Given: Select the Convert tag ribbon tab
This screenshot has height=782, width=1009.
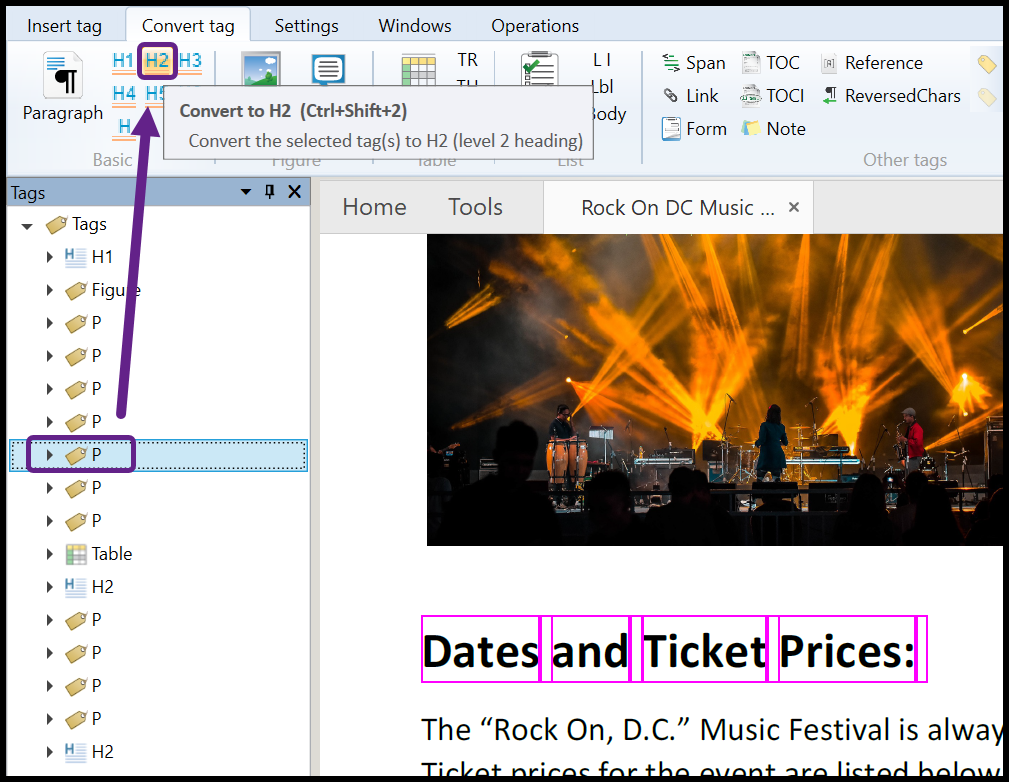Looking at the screenshot, I should click(188, 26).
